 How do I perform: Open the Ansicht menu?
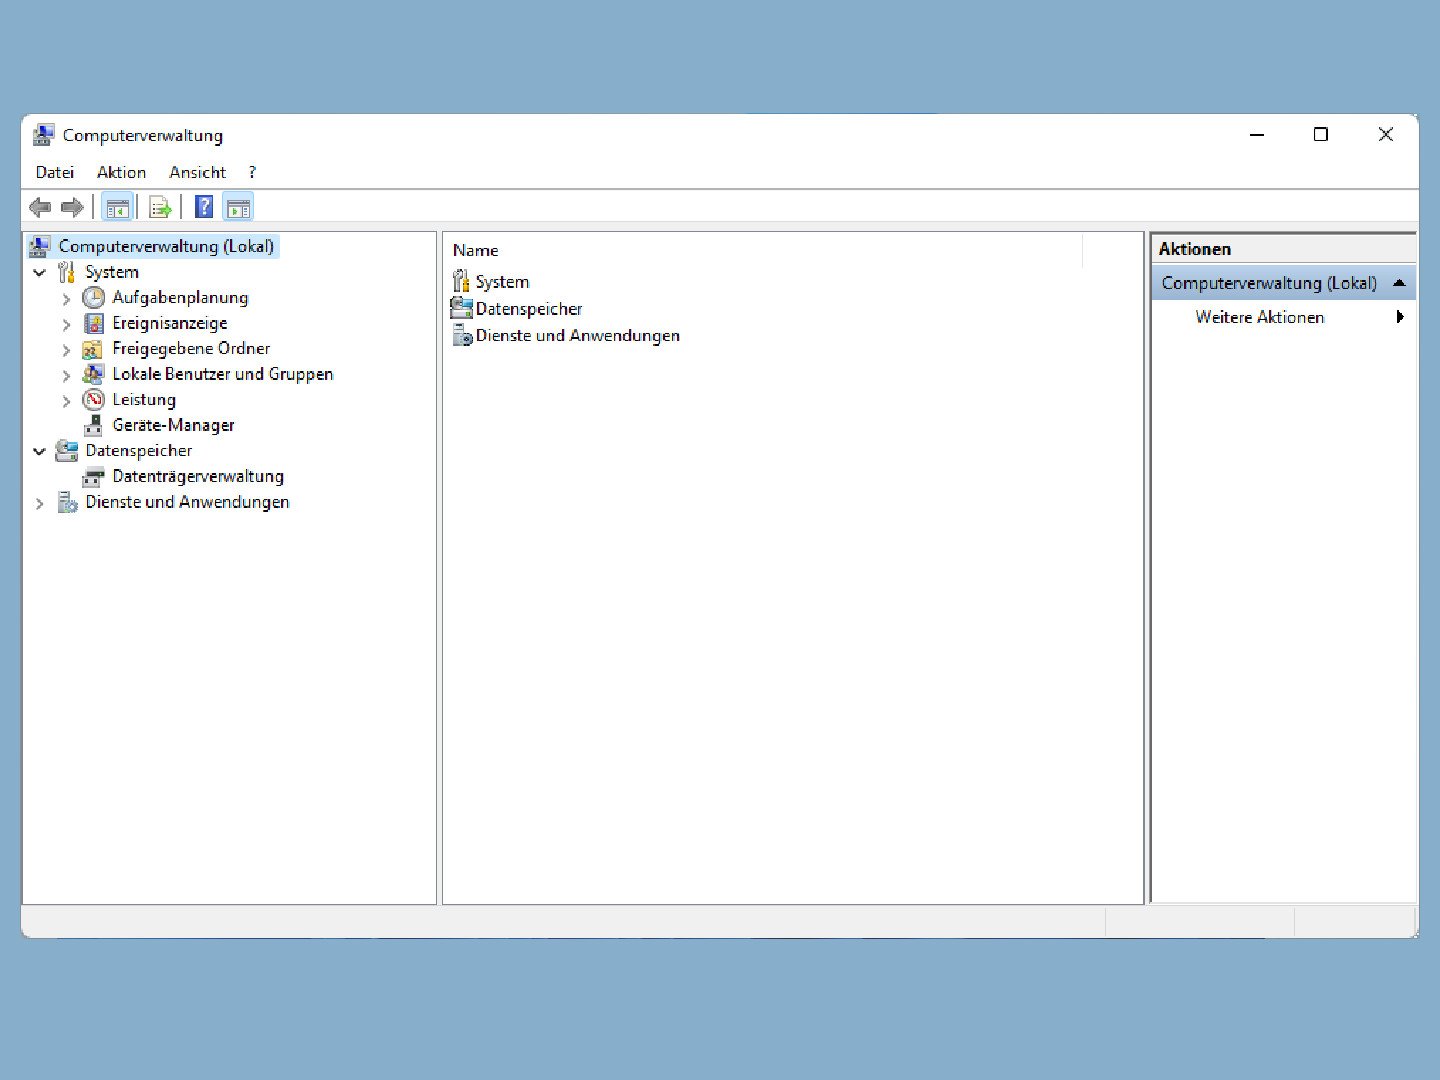tap(197, 172)
